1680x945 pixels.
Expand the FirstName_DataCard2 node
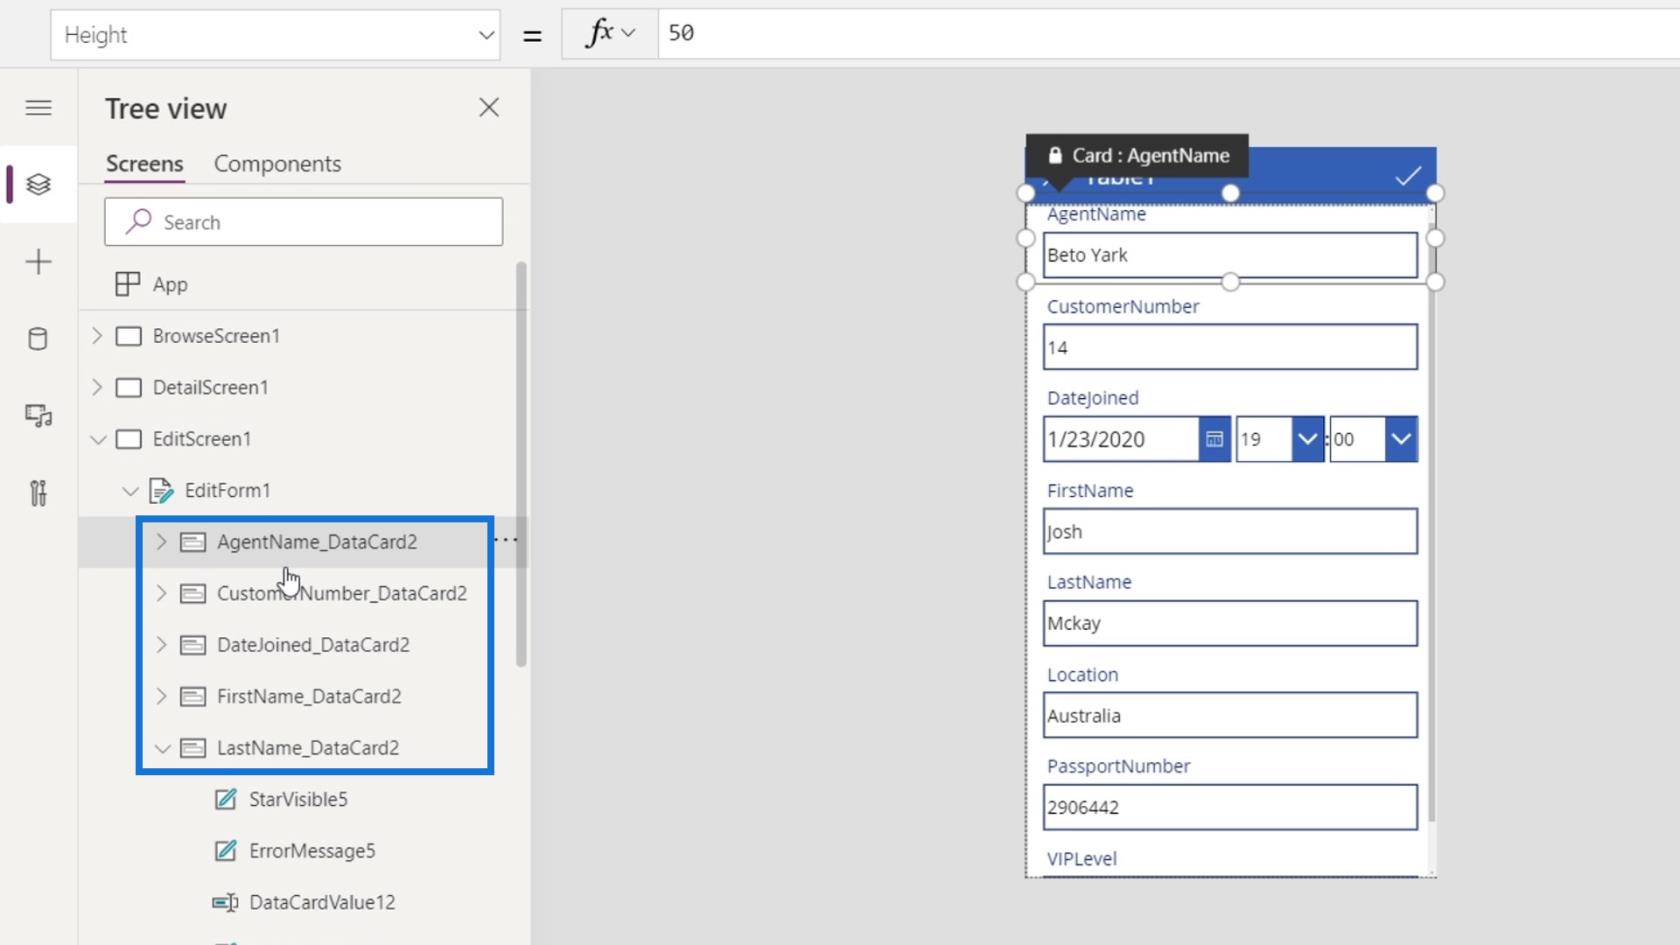pos(161,697)
